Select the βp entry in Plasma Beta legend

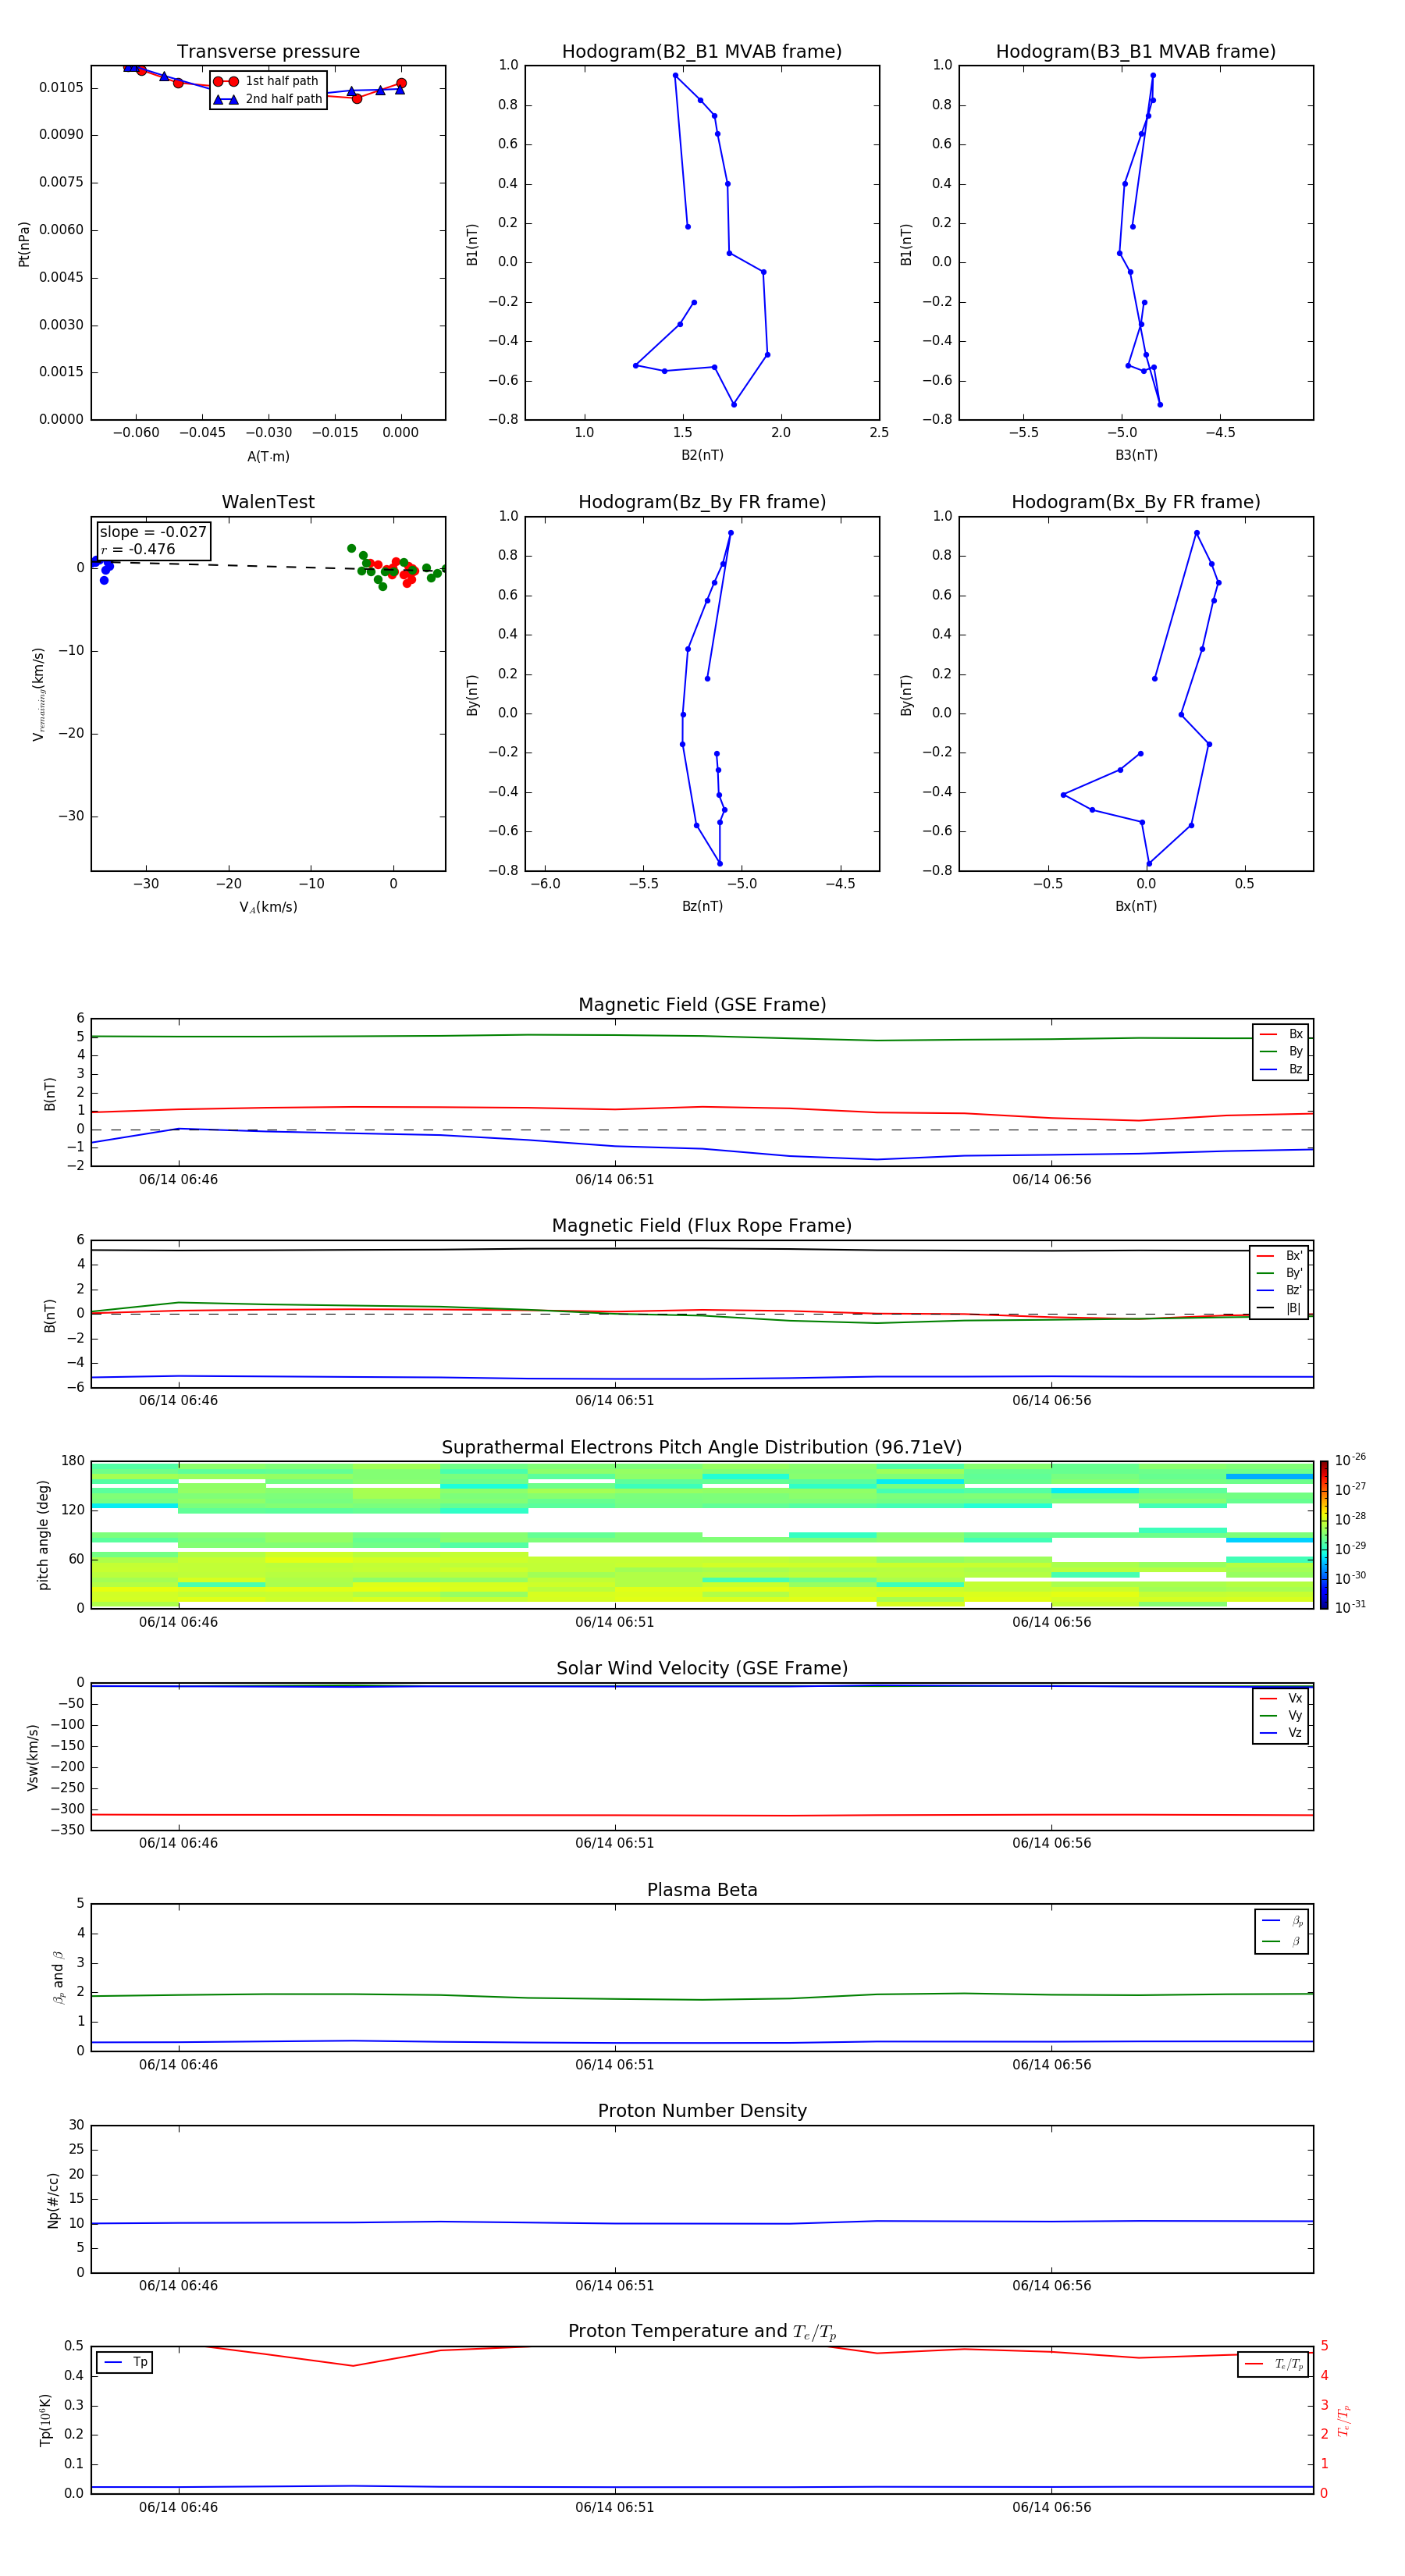point(1282,1921)
